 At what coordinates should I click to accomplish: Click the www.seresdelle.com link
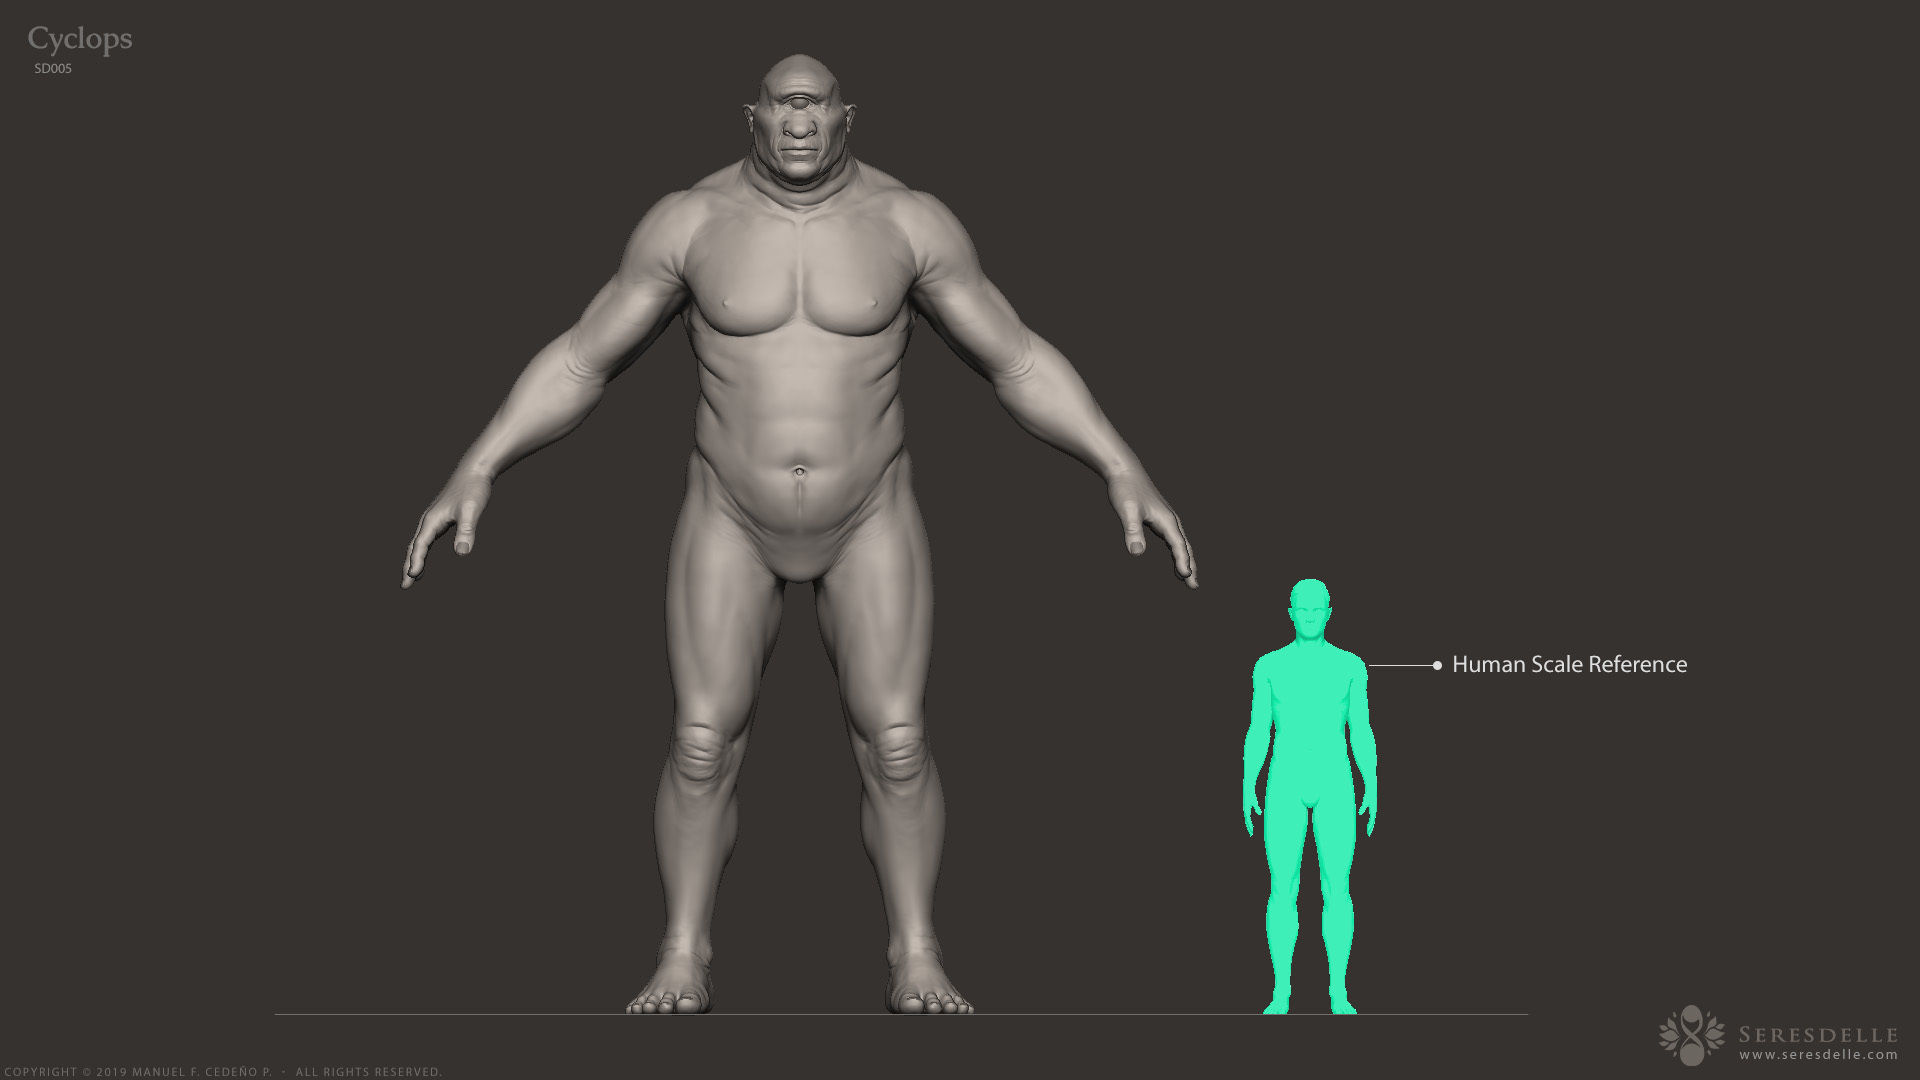1818,1055
